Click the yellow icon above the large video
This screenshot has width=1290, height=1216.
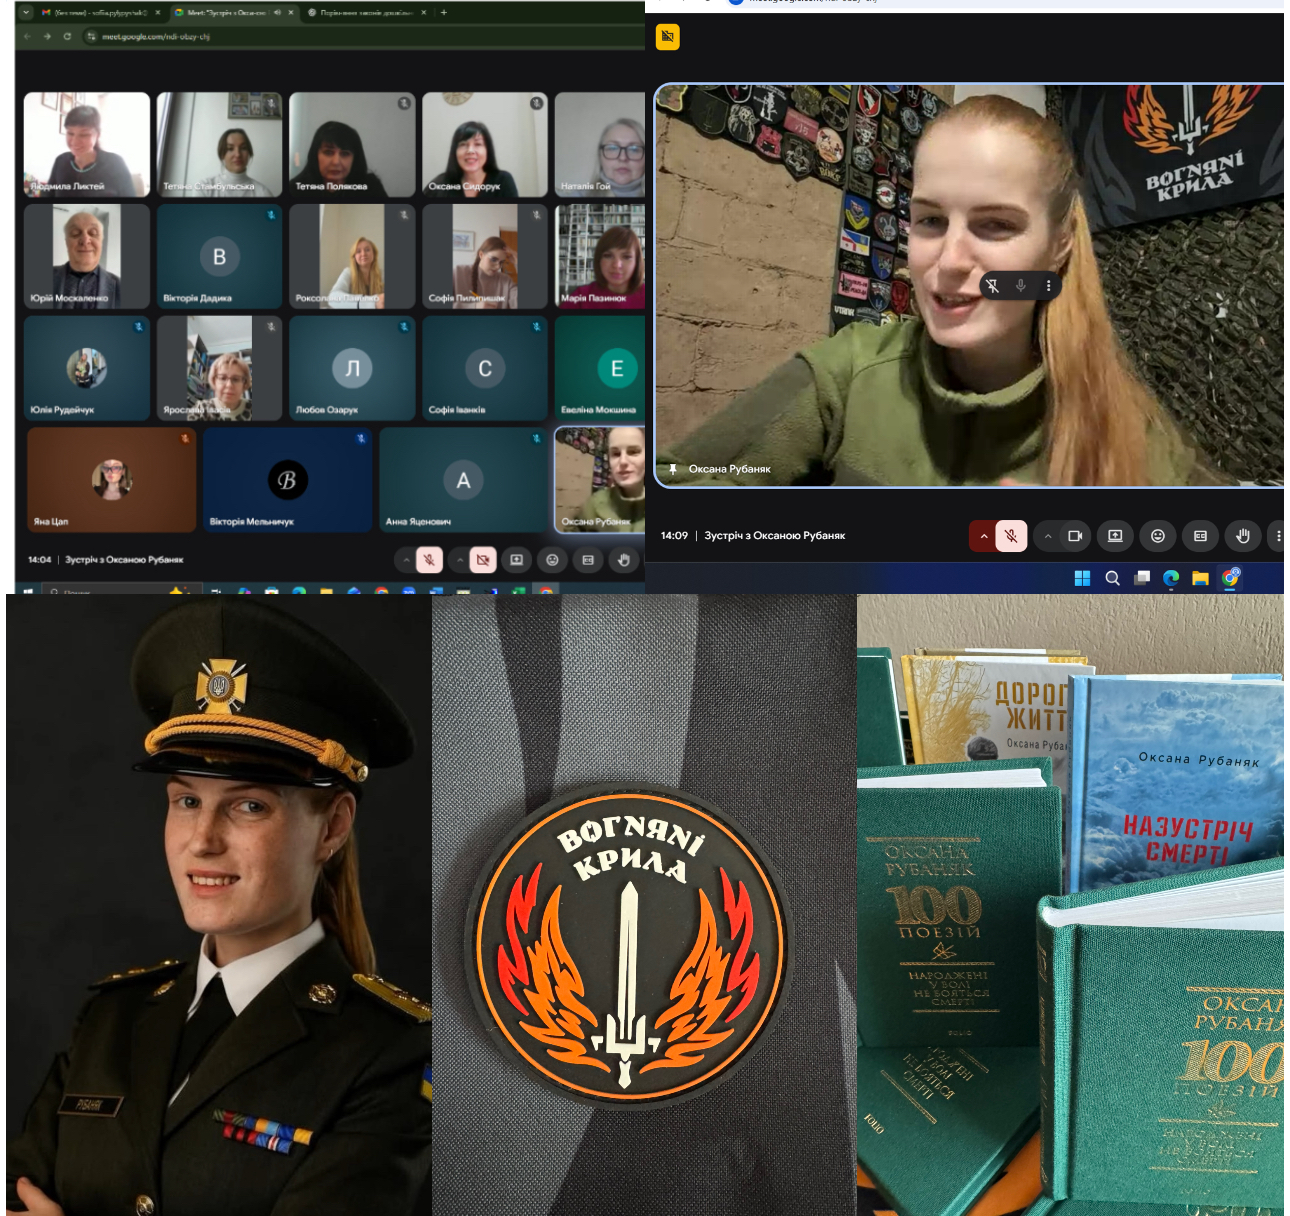[667, 37]
